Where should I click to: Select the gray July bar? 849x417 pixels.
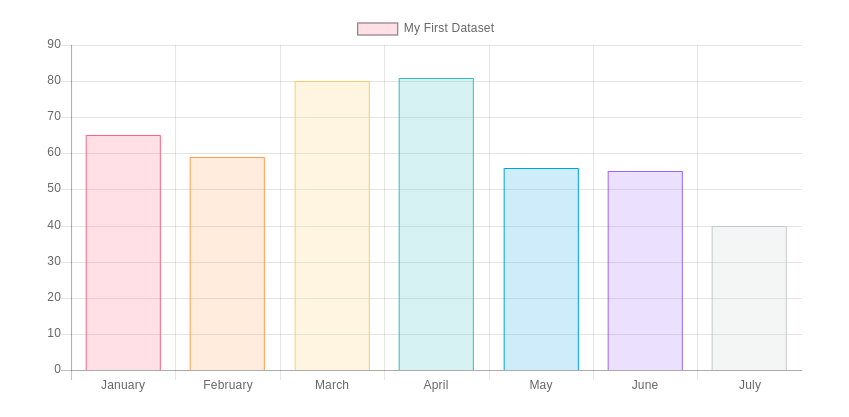tap(749, 298)
